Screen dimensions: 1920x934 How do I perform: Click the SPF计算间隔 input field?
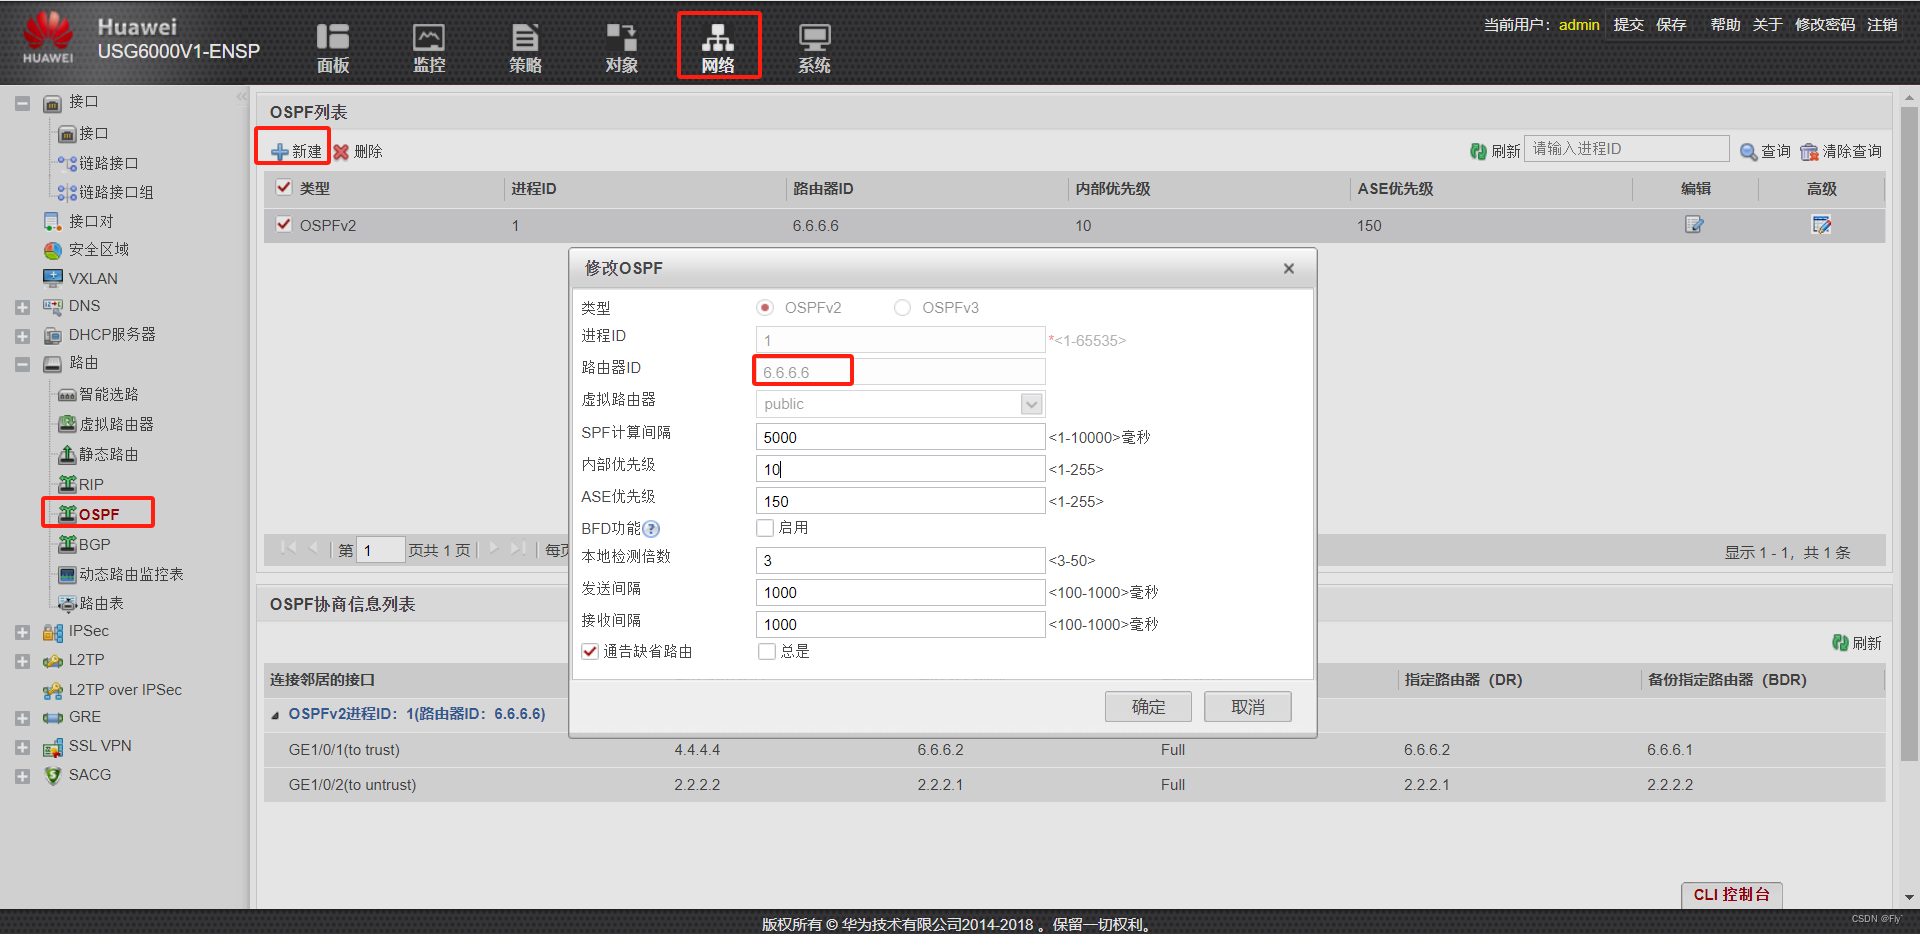click(900, 437)
